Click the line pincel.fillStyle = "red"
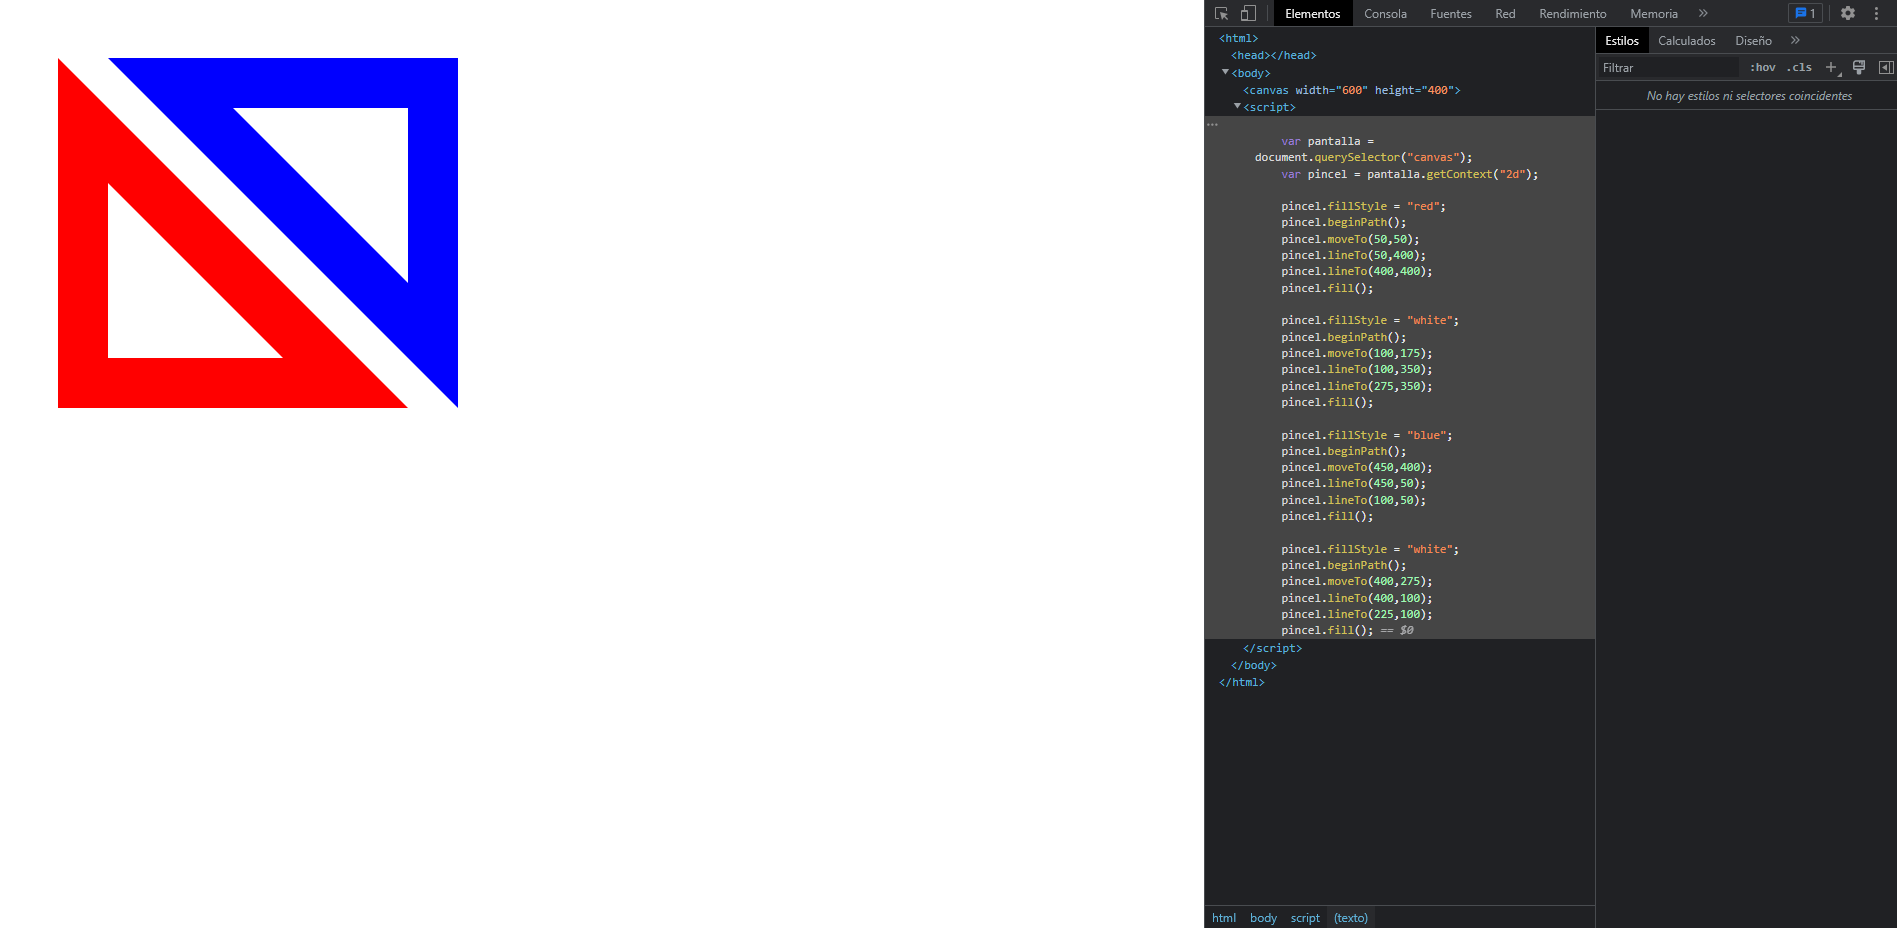The height and width of the screenshot is (928, 1897). point(1363,206)
